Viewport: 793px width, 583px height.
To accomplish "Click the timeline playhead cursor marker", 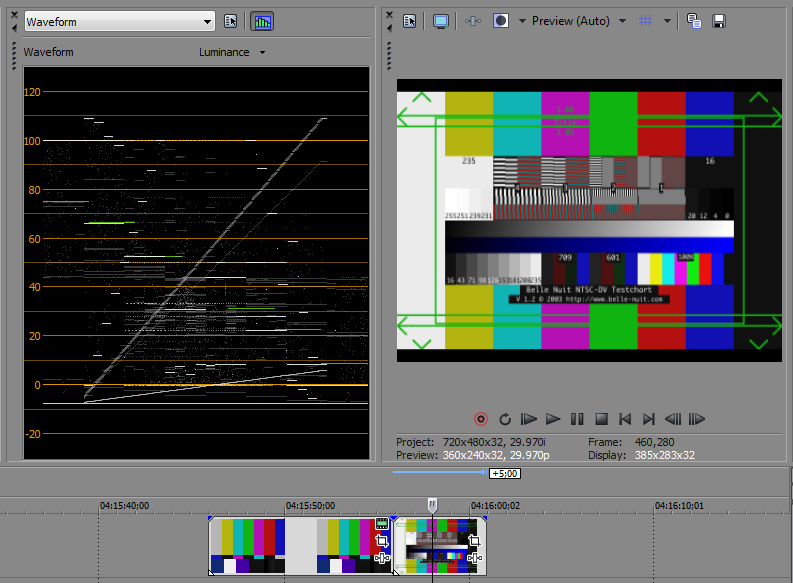I will (x=432, y=505).
